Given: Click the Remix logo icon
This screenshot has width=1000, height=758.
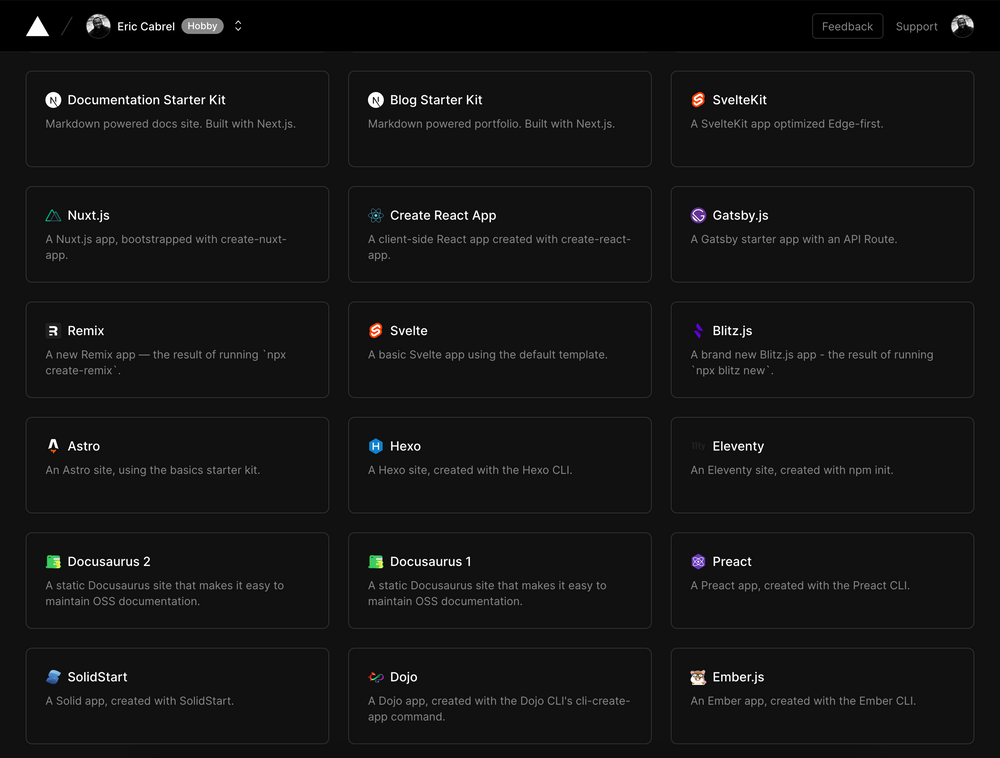Looking at the screenshot, I should click(53, 330).
